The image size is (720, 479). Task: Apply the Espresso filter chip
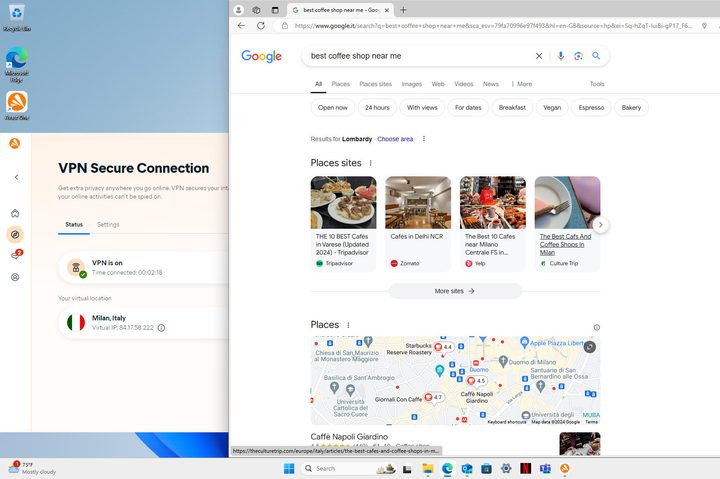(x=591, y=107)
